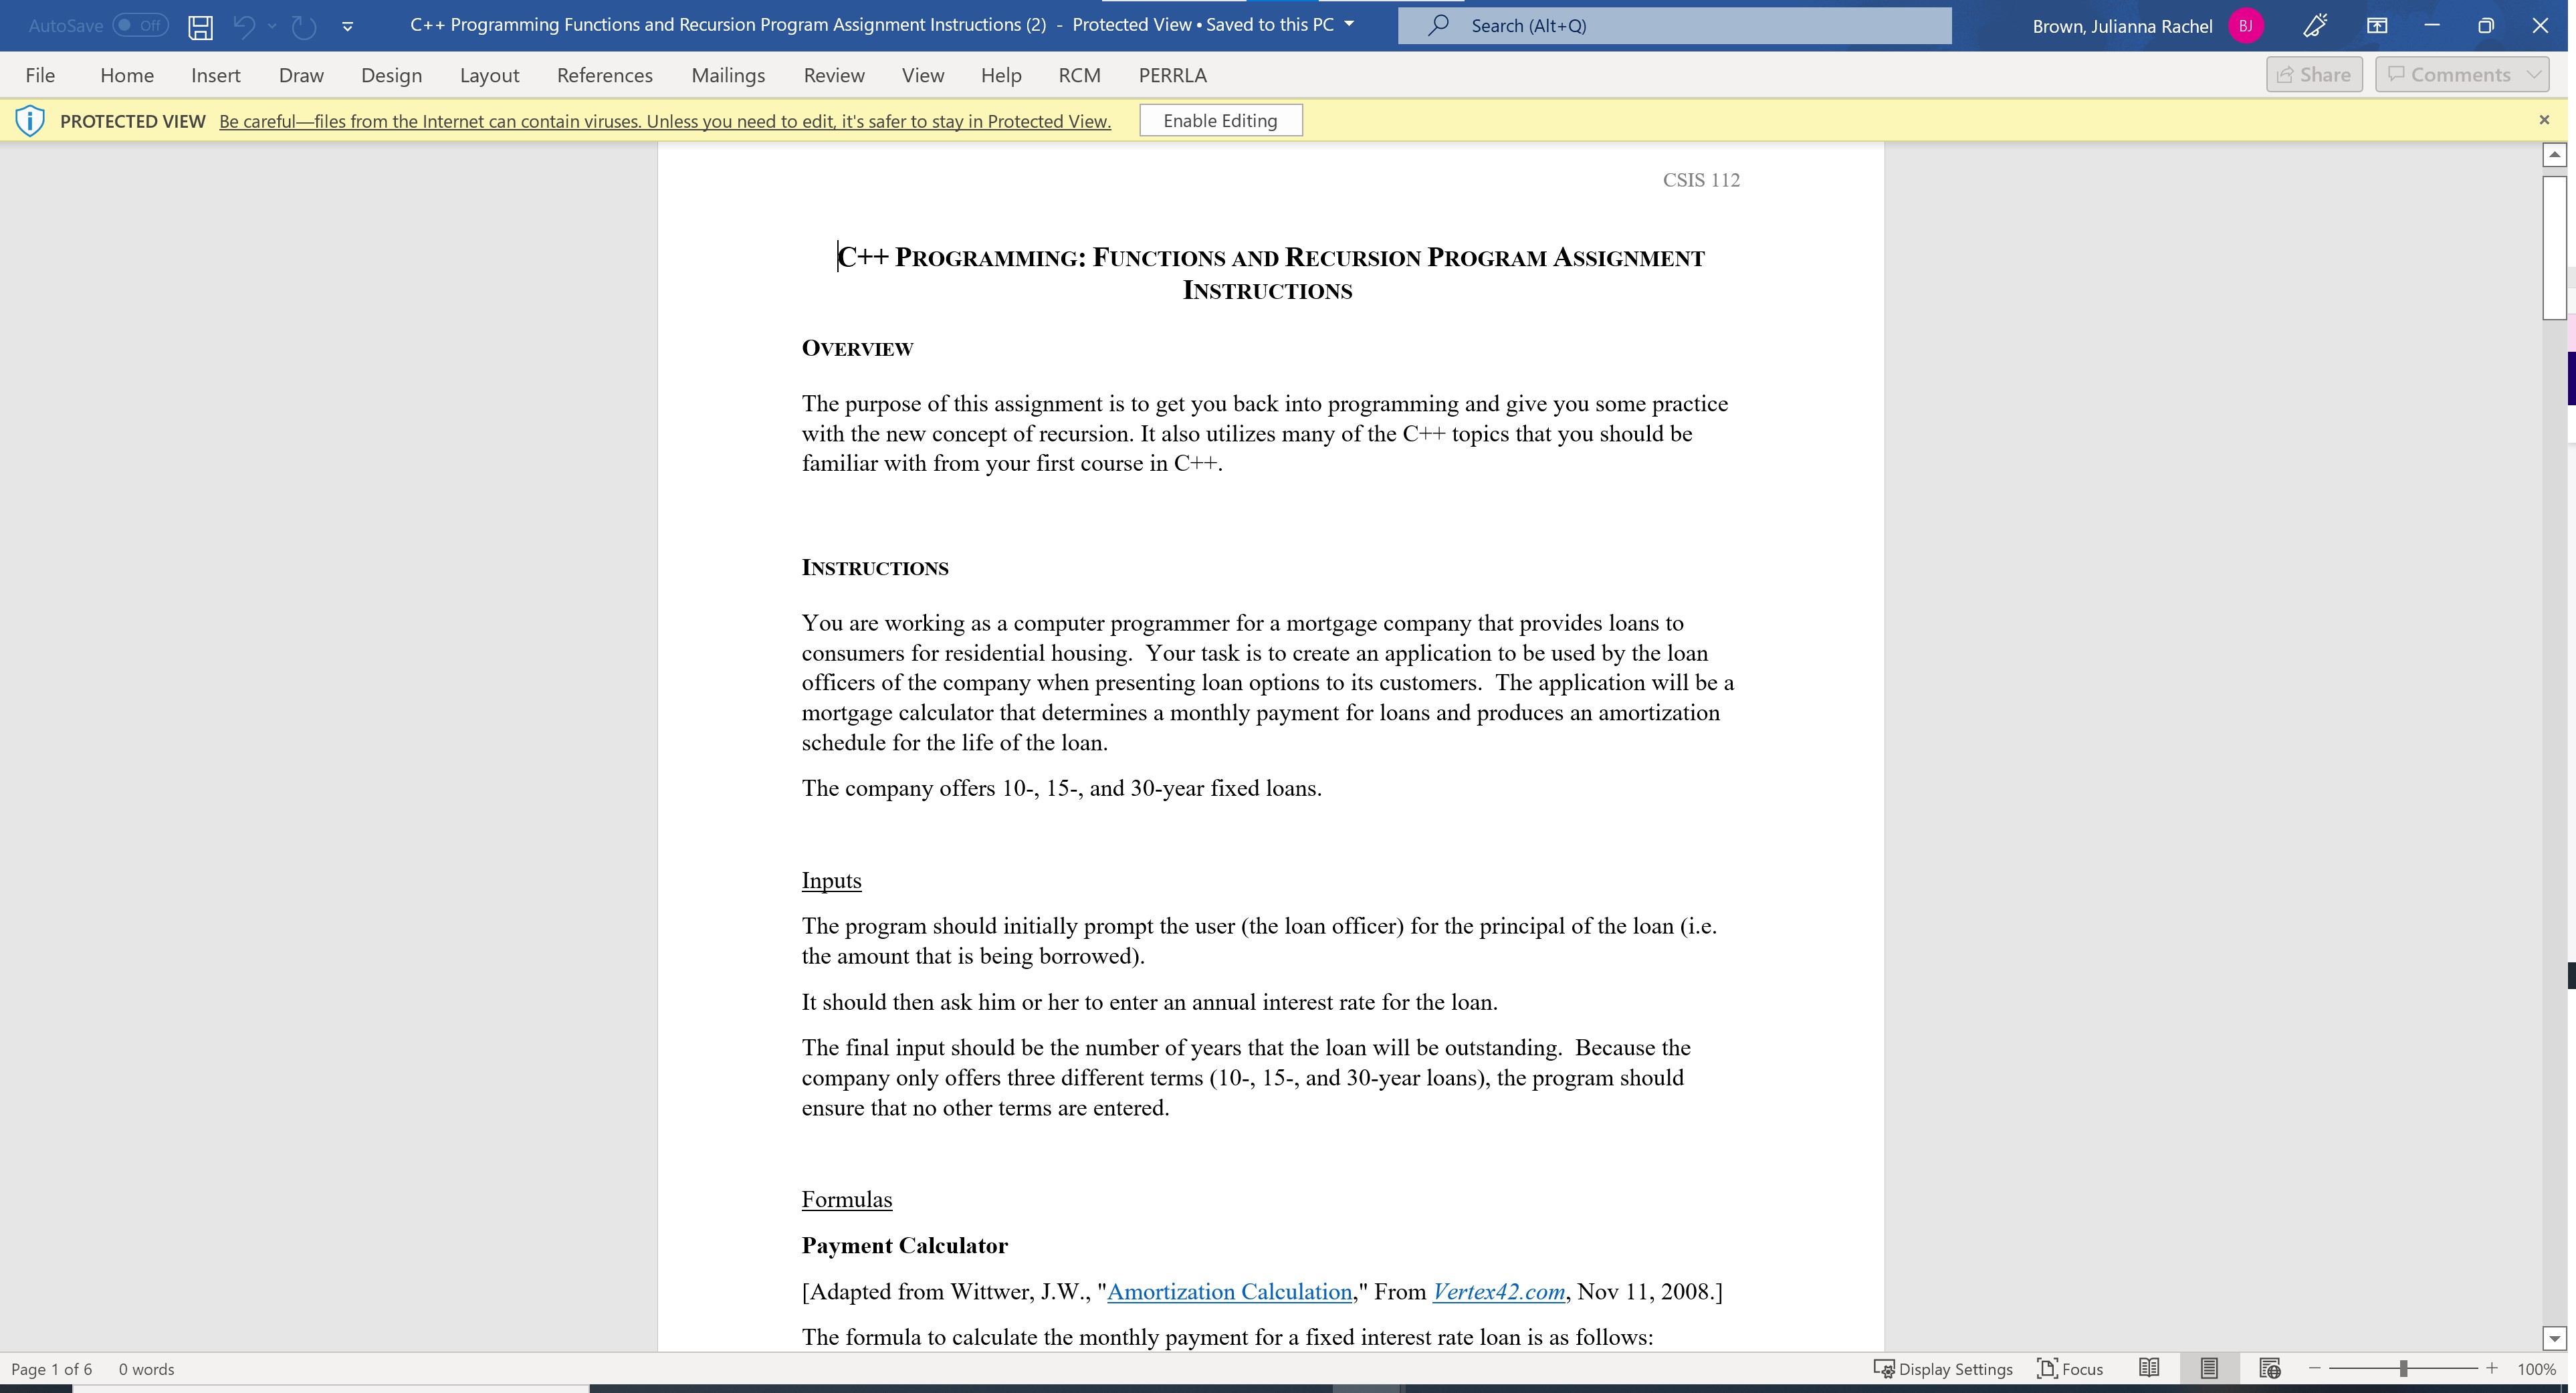Viewport: 2576px width, 1393px height.
Task: Click the Enable Editing button
Action: point(1220,120)
